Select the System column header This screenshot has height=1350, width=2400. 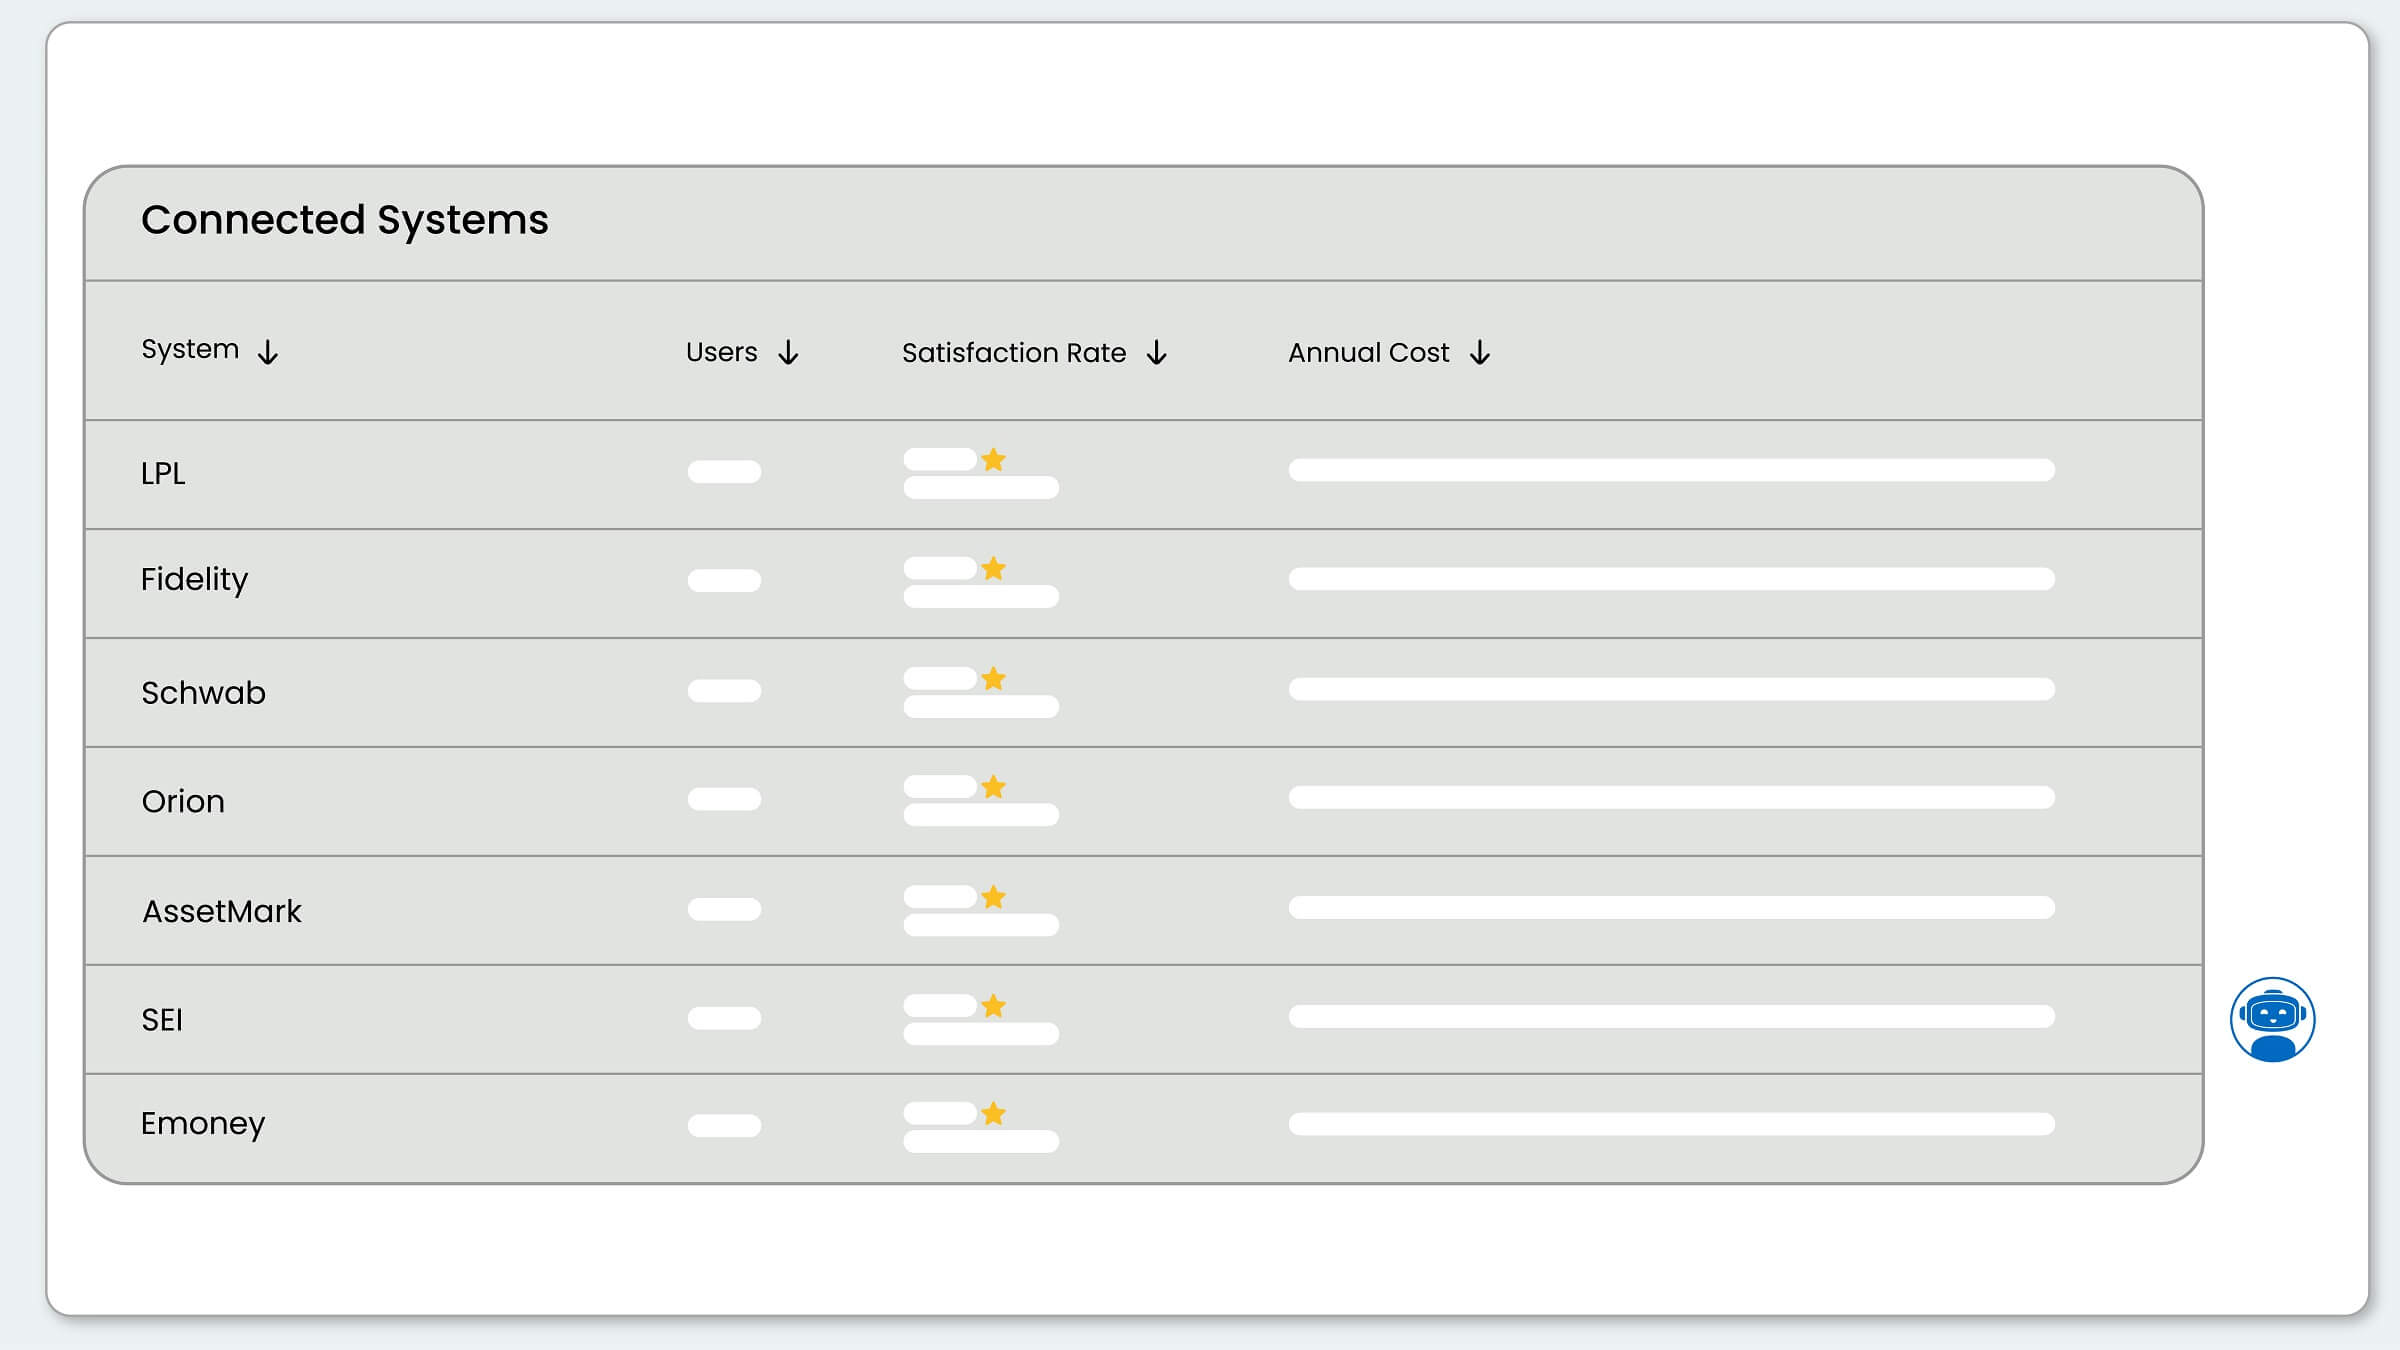[190, 350]
